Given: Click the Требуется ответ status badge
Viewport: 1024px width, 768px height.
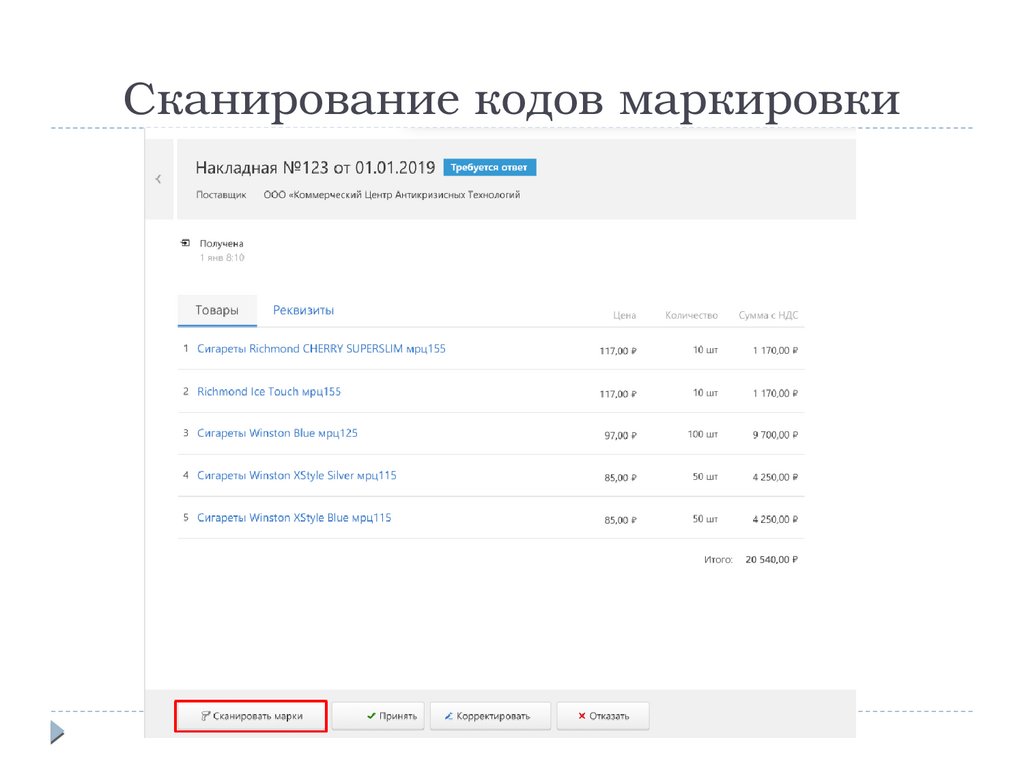Looking at the screenshot, I should click(490, 167).
